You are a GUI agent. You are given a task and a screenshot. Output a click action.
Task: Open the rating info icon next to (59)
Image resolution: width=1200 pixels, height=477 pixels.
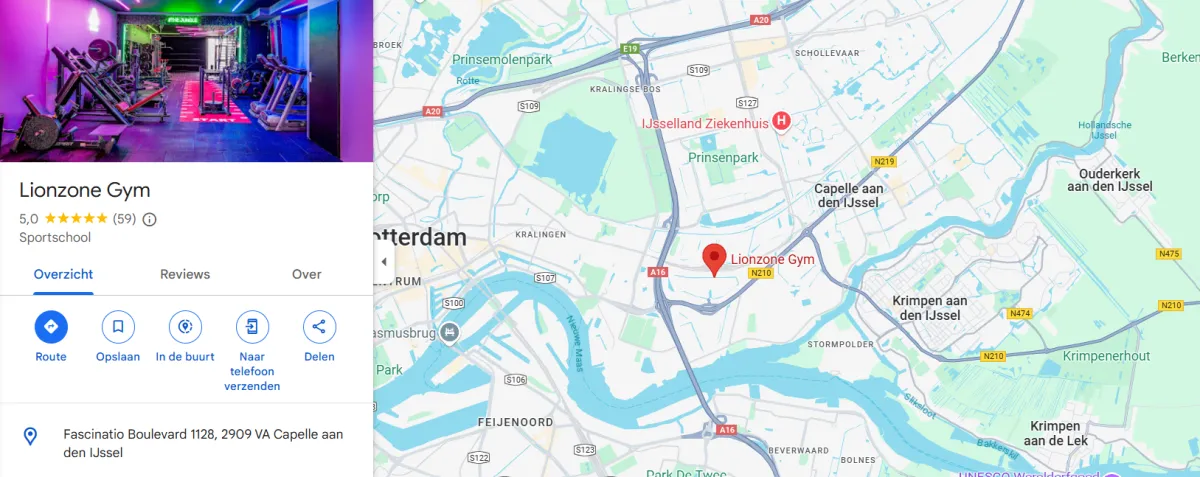[x=150, y=219]
